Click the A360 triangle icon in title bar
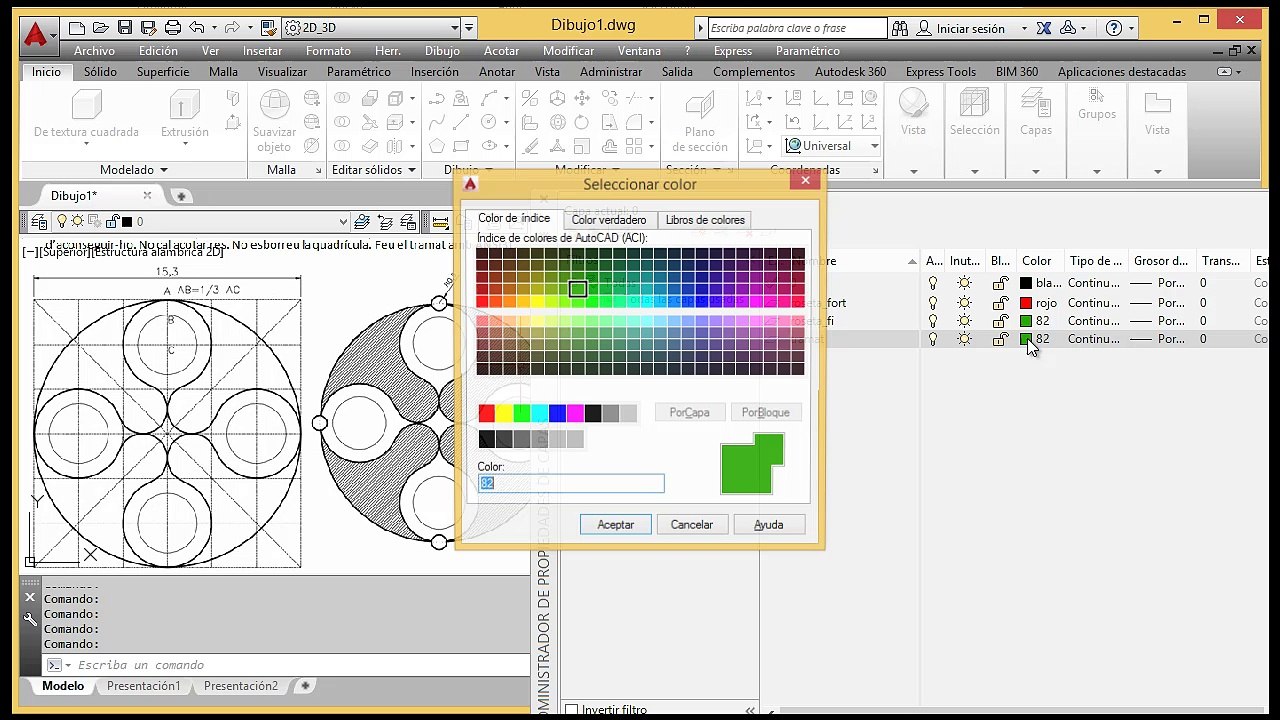Screen dimensions: 1280x720 point(1067,28)
